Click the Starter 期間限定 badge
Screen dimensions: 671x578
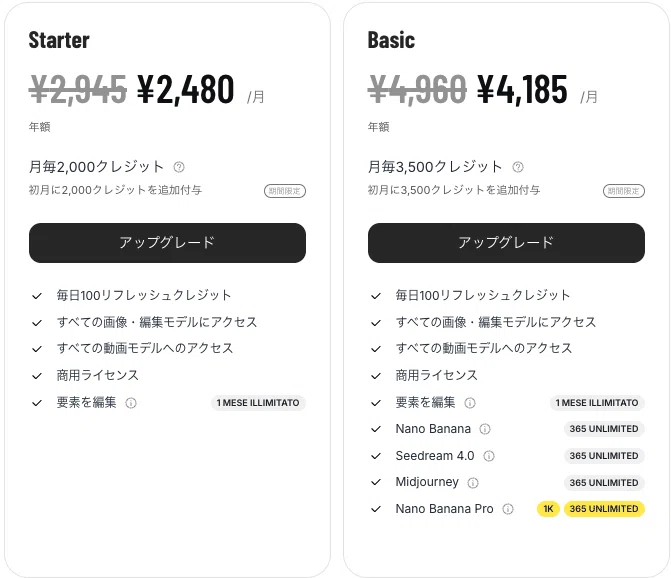point(285,191)
